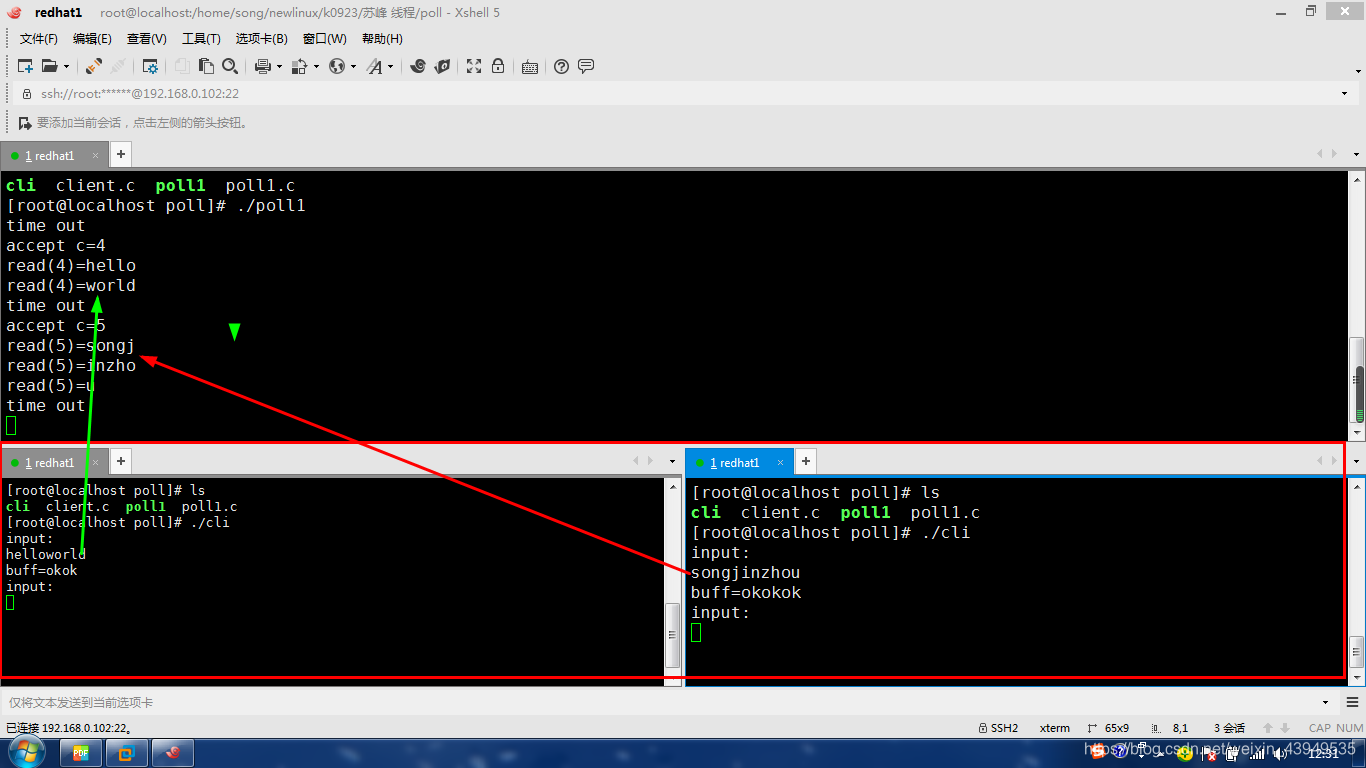Click xterm in the status bar
The width and height of the screenshot is (1366, 768).
(1055, 728)
